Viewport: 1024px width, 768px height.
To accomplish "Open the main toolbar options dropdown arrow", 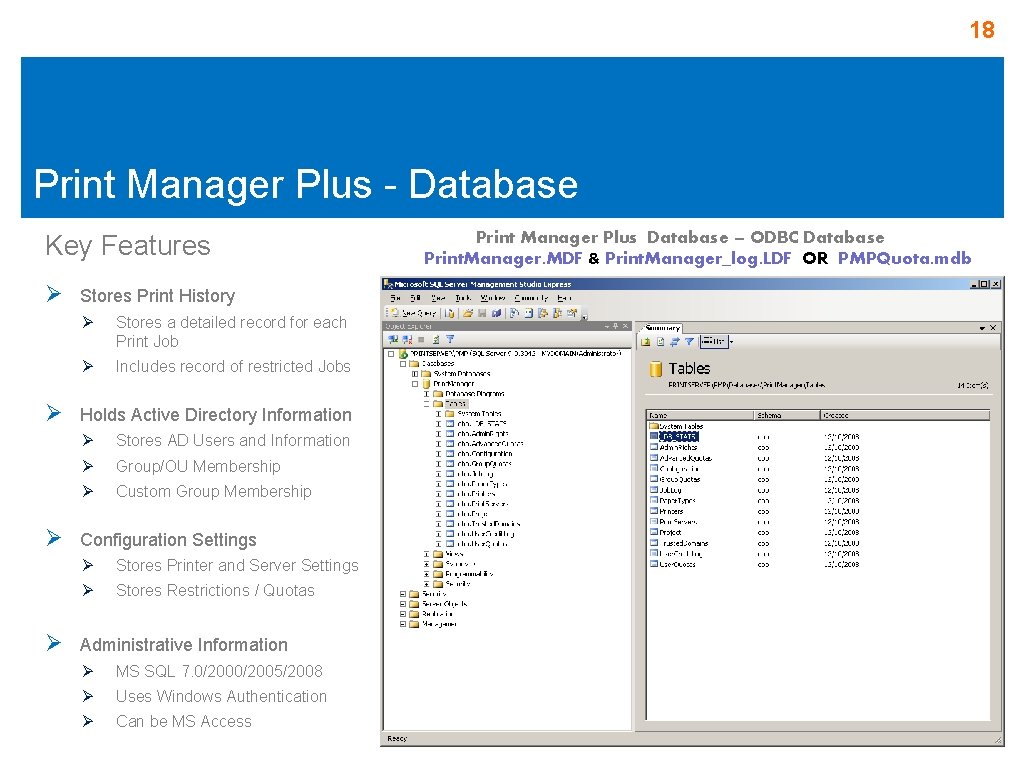I will (584, 316).
